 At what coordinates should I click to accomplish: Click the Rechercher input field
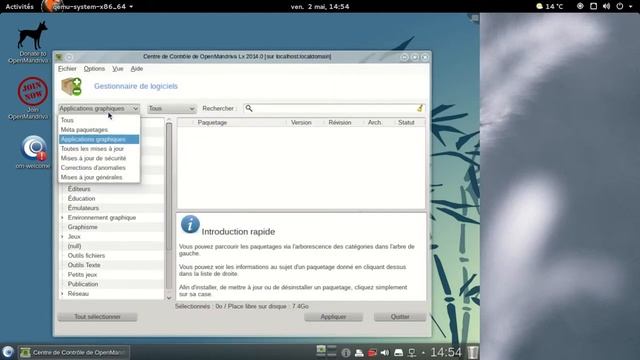point(334,108)
